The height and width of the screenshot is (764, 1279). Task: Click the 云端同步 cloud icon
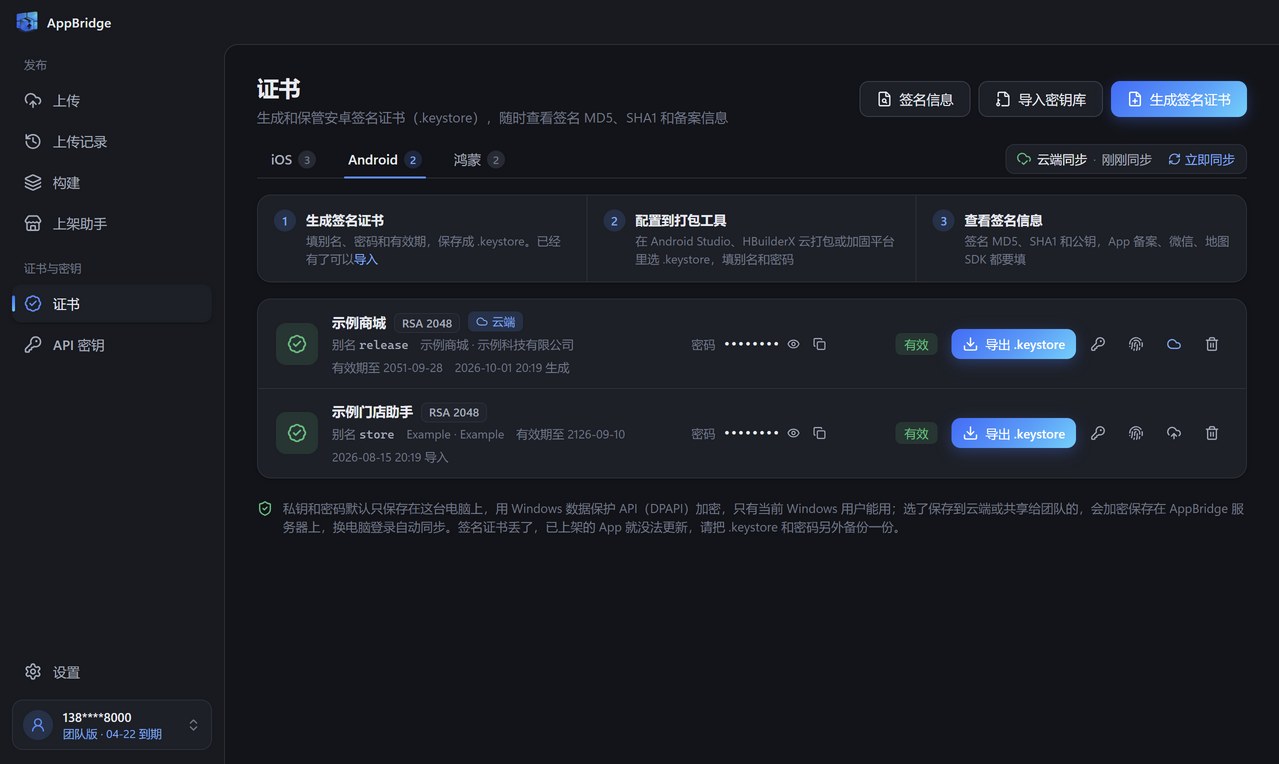click(1023, 160)
